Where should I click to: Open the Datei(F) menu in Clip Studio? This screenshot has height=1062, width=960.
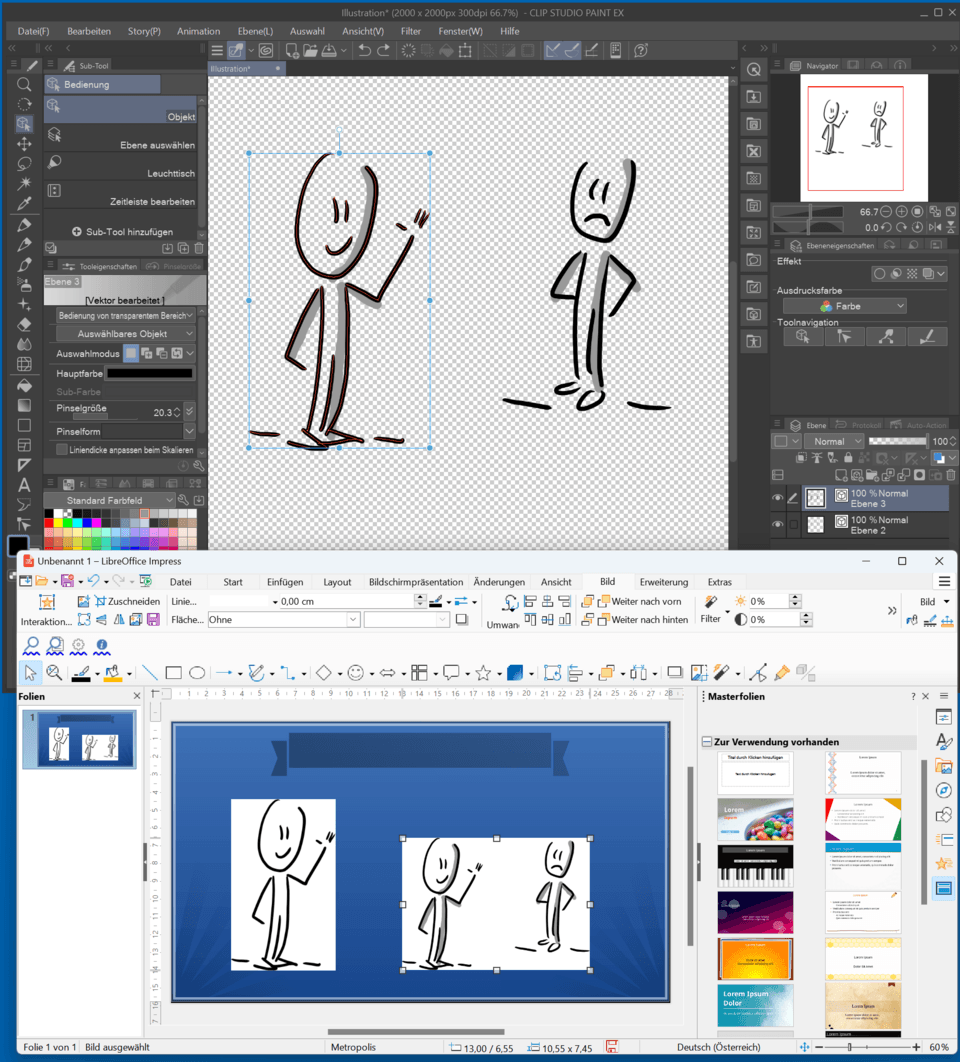[33, 31]
